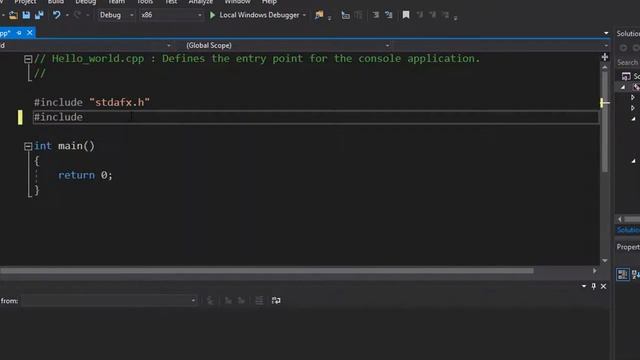Click the Solution Explorer horizontal scroll-left arrow
The height and width of the screenshot is (360, 640).
pyautogui.click(x=620, y=219)
